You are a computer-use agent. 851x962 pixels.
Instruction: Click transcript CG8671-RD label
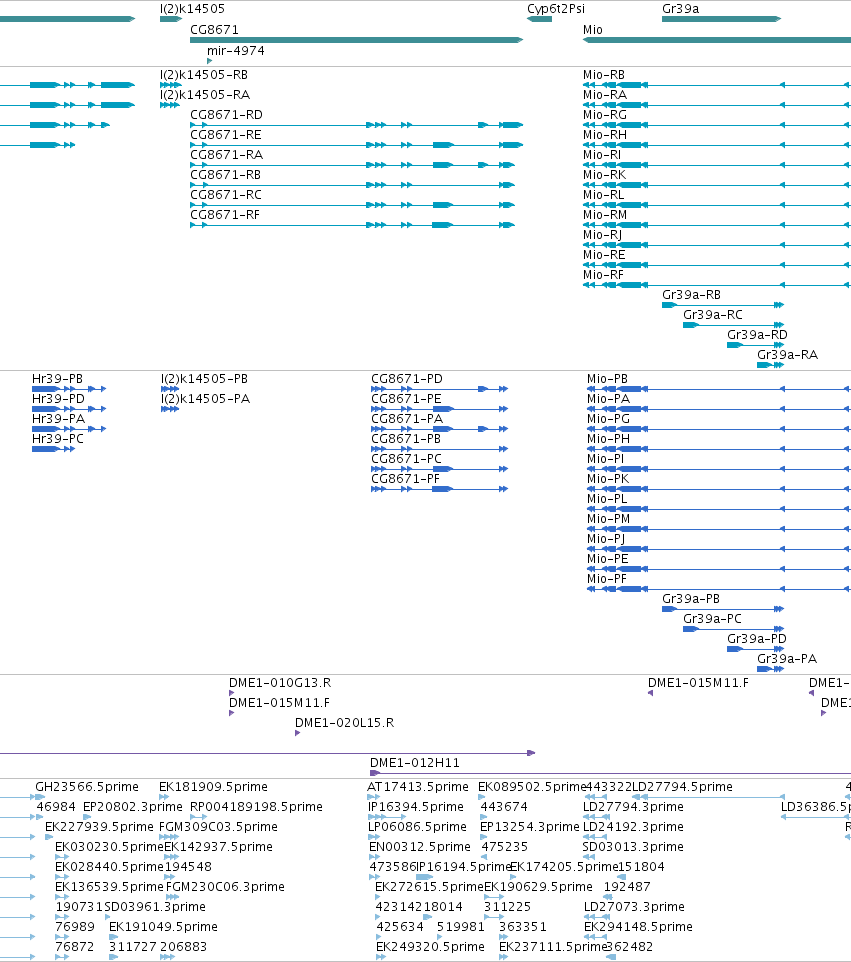226,115
